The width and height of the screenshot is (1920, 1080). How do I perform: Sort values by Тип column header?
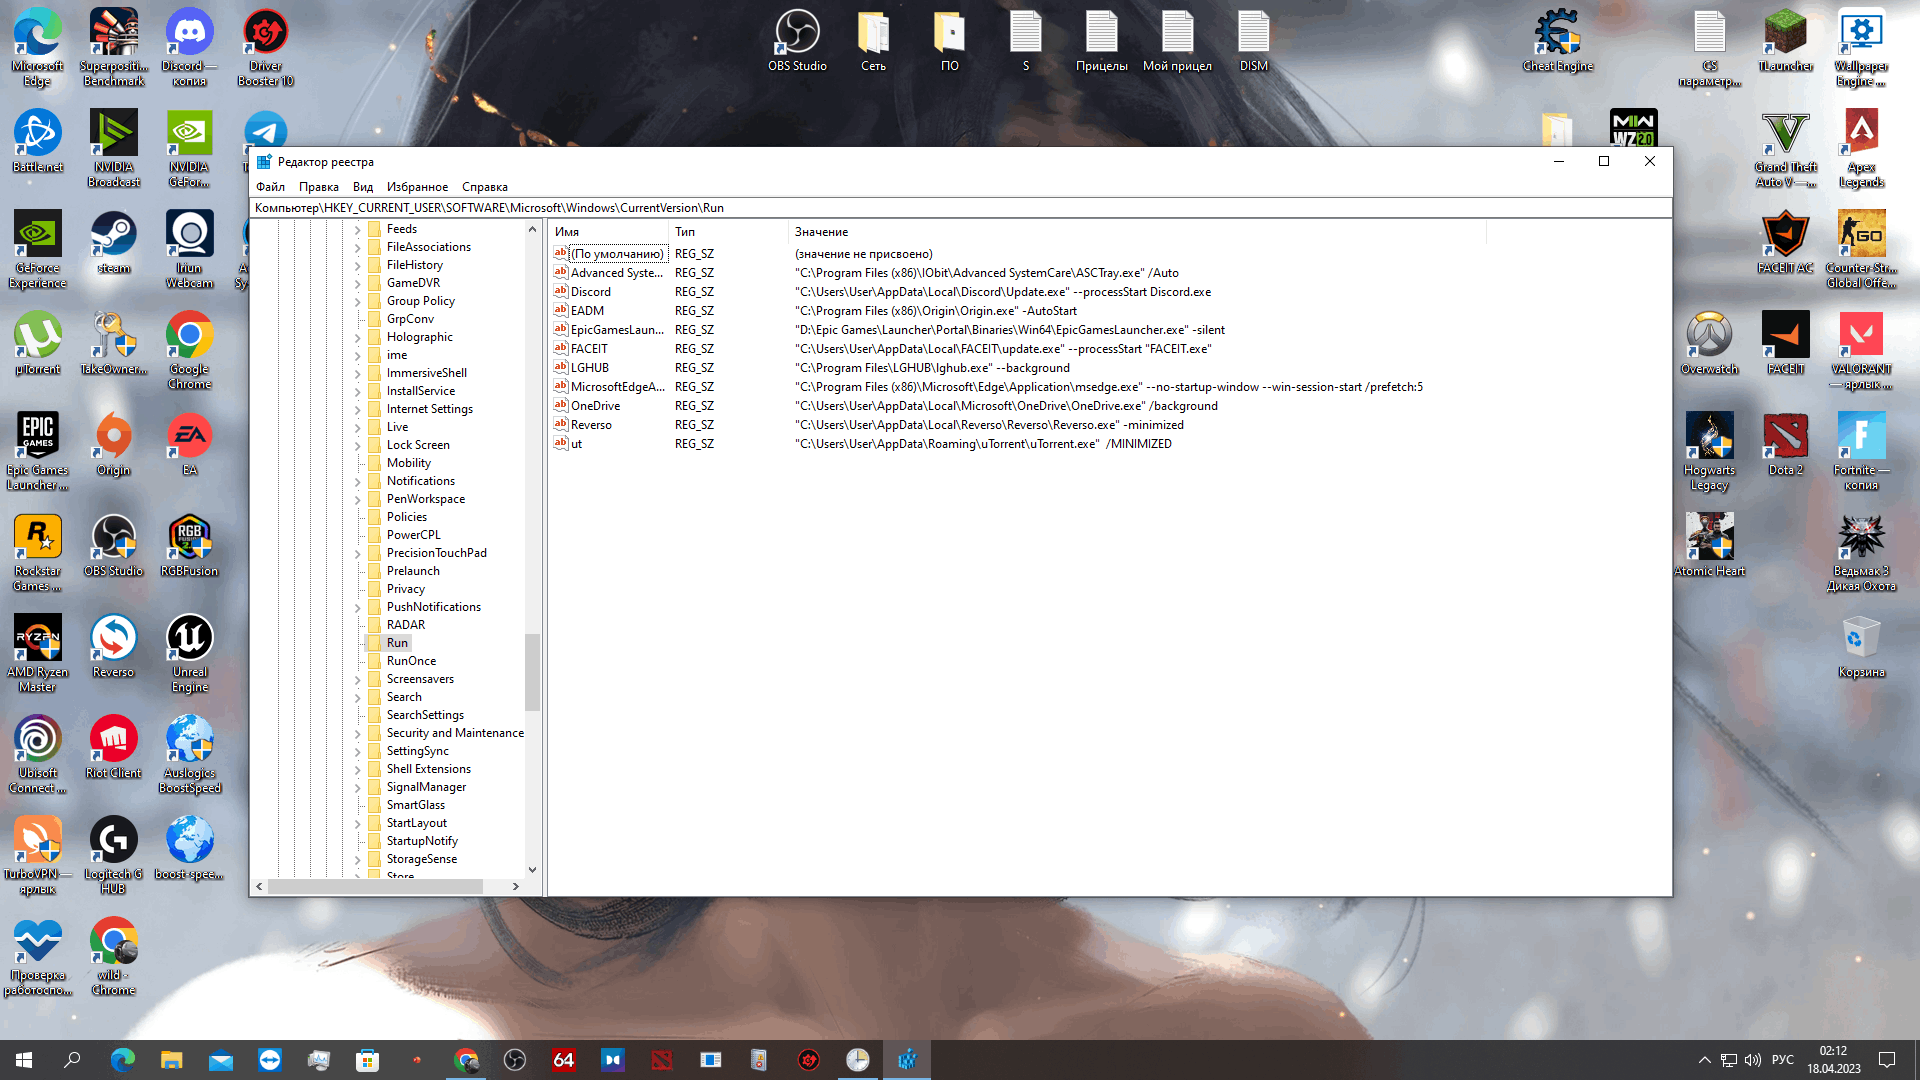coord(728,232)
